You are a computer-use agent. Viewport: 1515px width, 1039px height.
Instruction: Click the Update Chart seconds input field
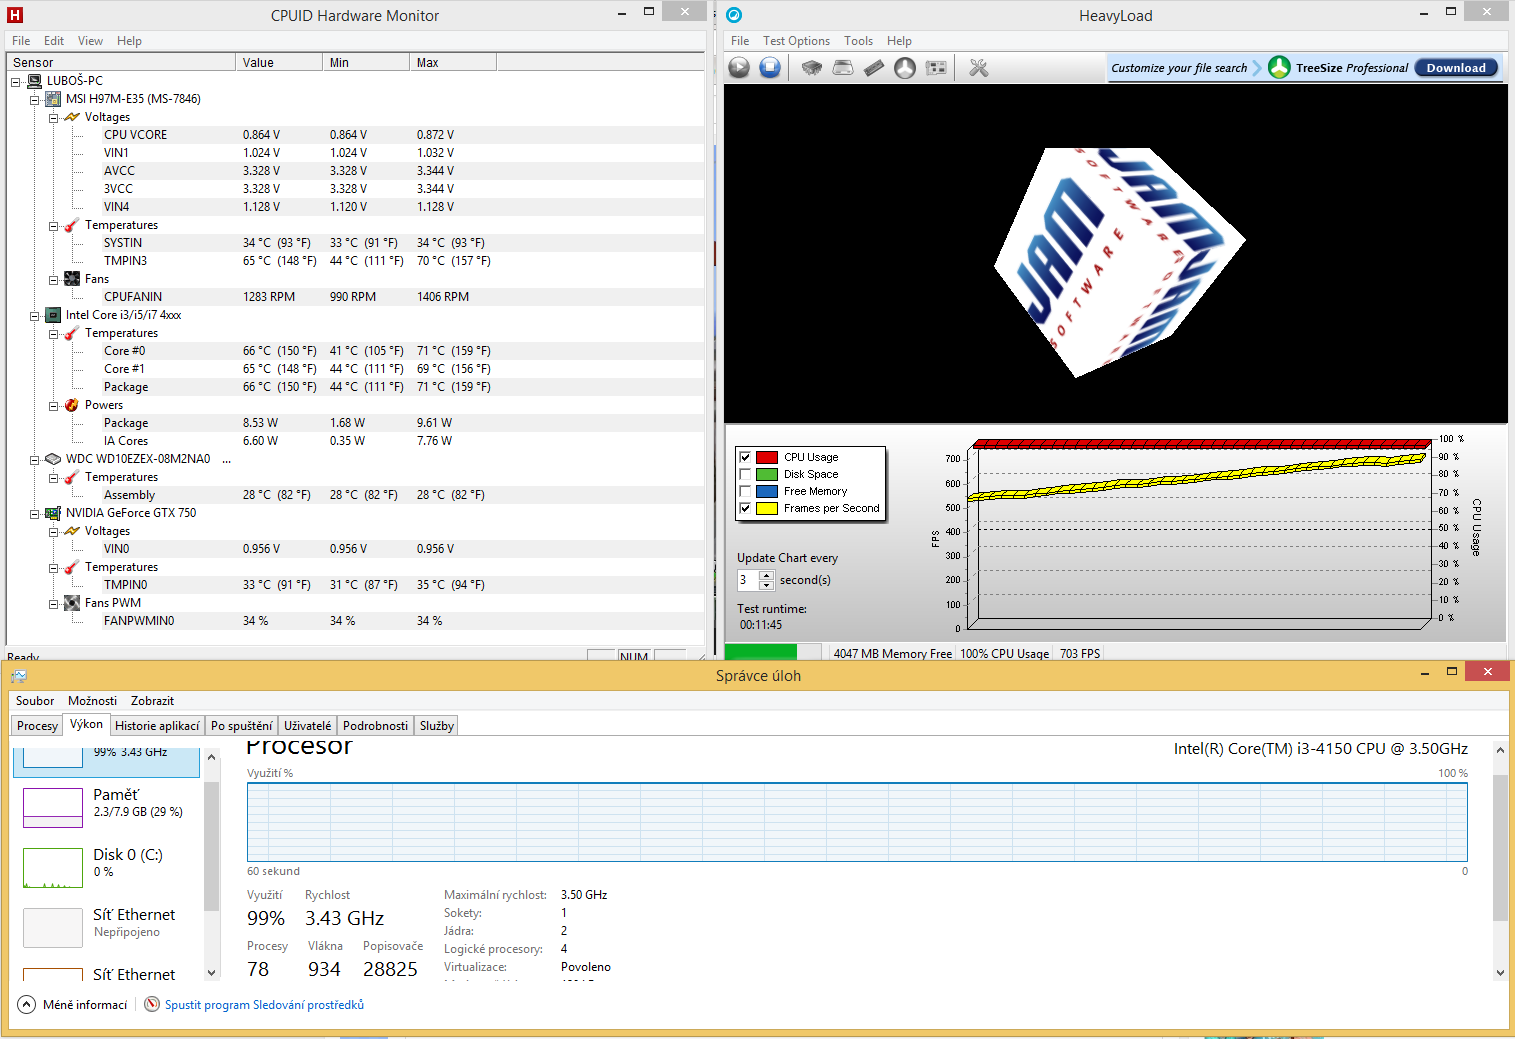click(x=748, y=580)
